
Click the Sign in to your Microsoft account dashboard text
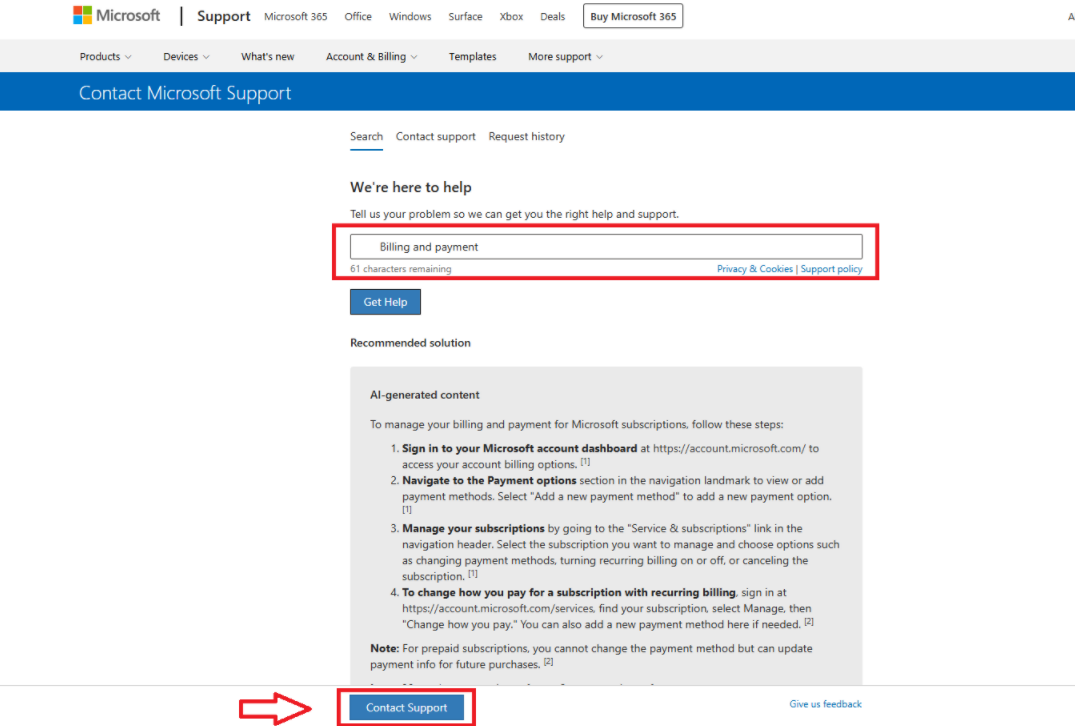click(x=519, y=448)
